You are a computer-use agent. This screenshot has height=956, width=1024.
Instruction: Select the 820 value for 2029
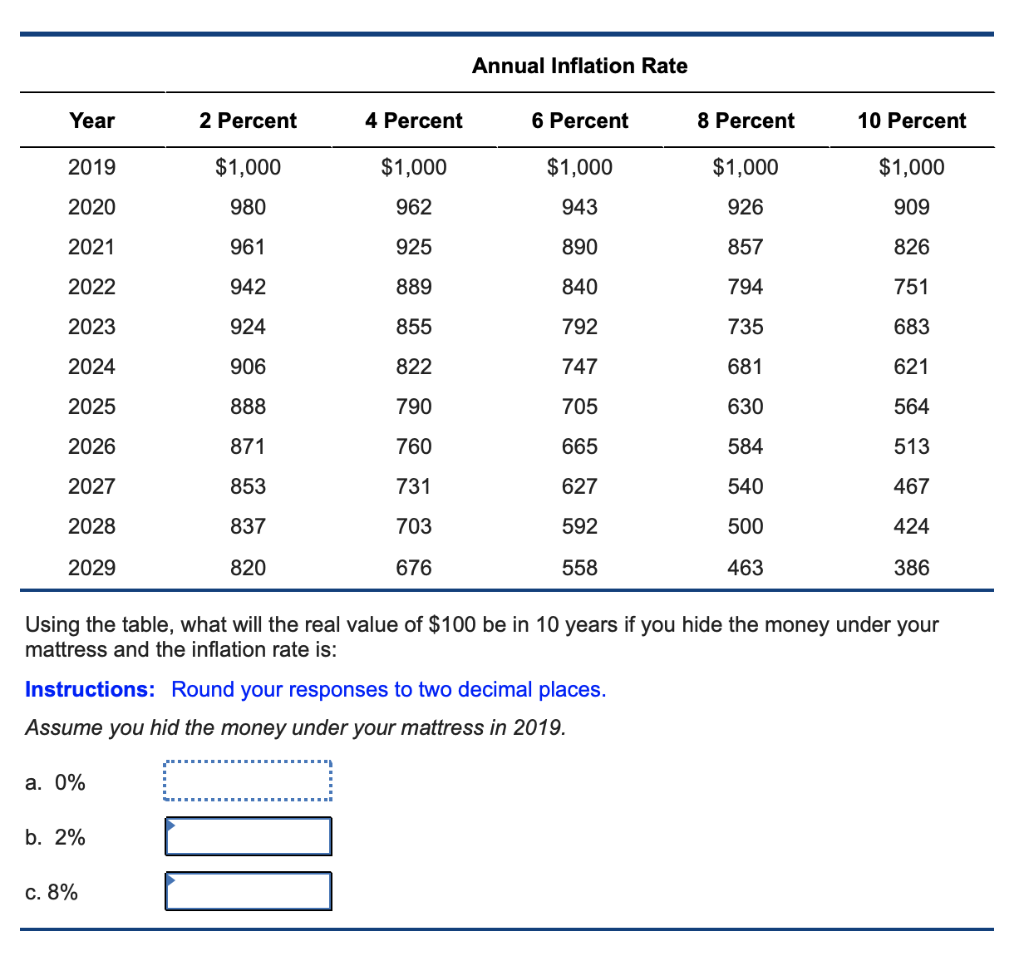coord(247,567)
